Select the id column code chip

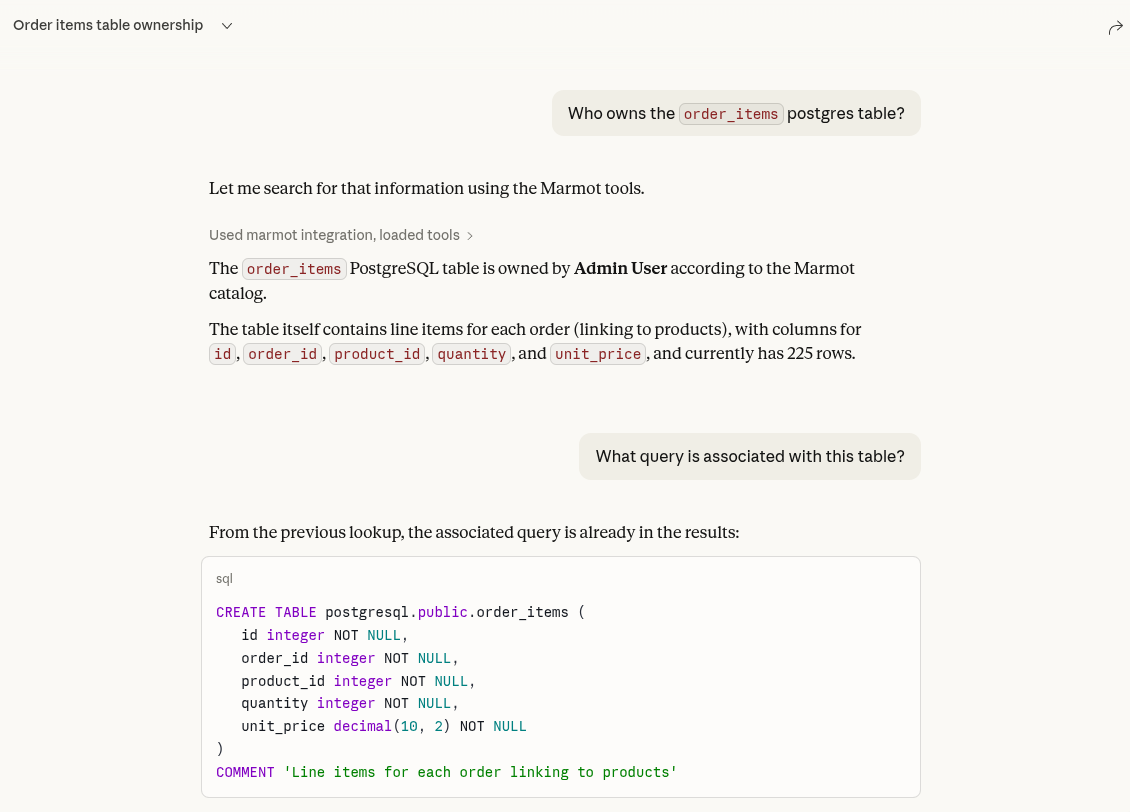[x=221, y=353]
